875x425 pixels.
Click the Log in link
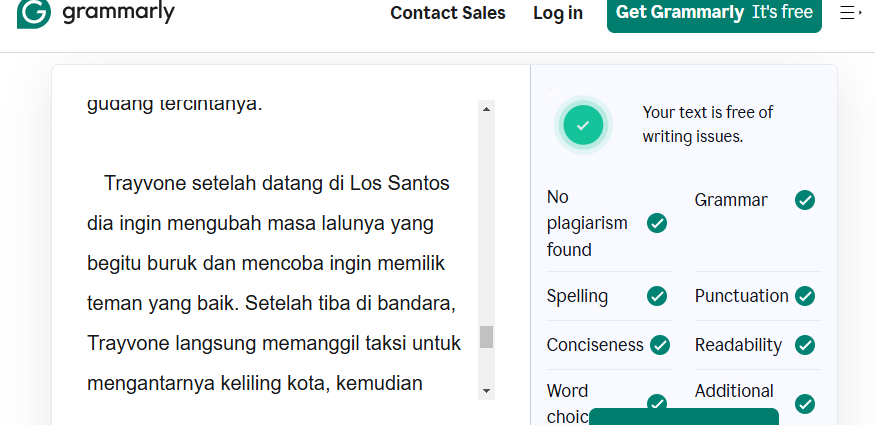coord(557,13)
